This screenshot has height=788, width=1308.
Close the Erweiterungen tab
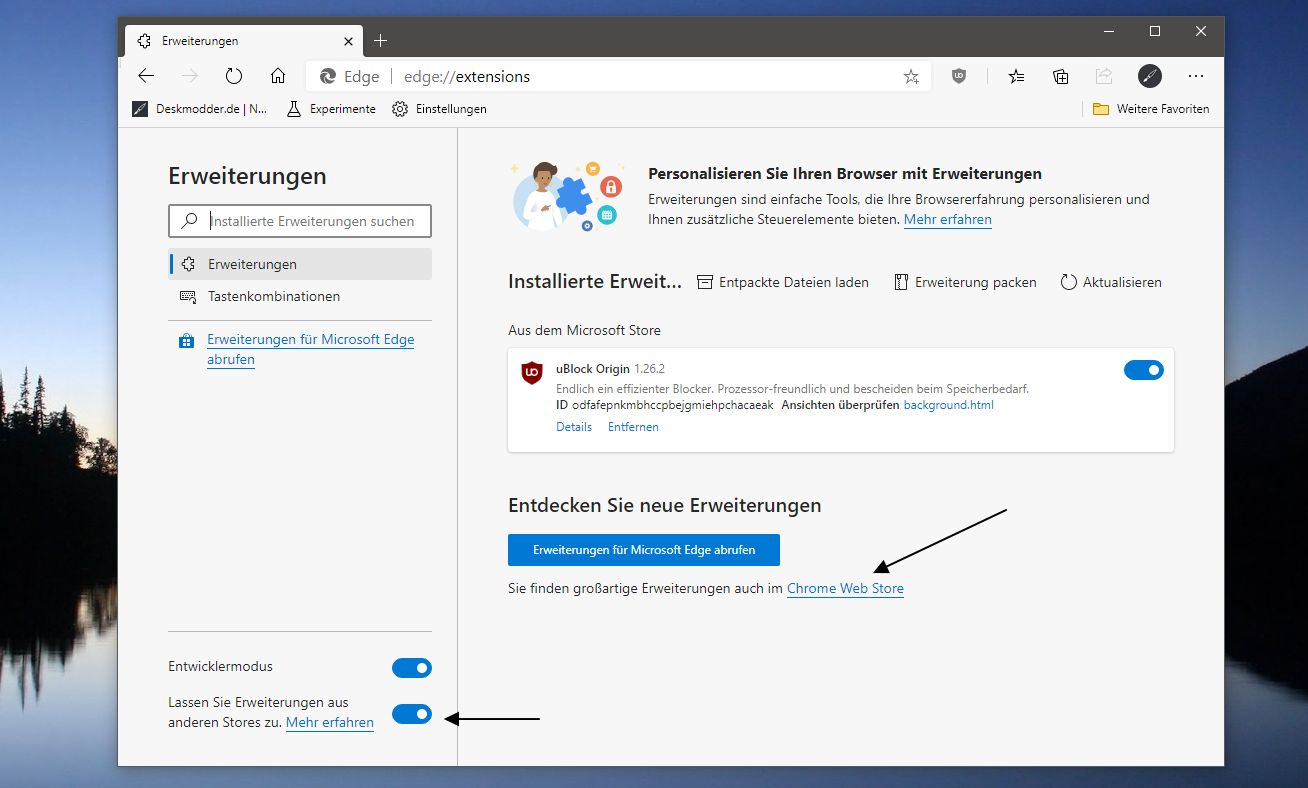click(349, 41)
